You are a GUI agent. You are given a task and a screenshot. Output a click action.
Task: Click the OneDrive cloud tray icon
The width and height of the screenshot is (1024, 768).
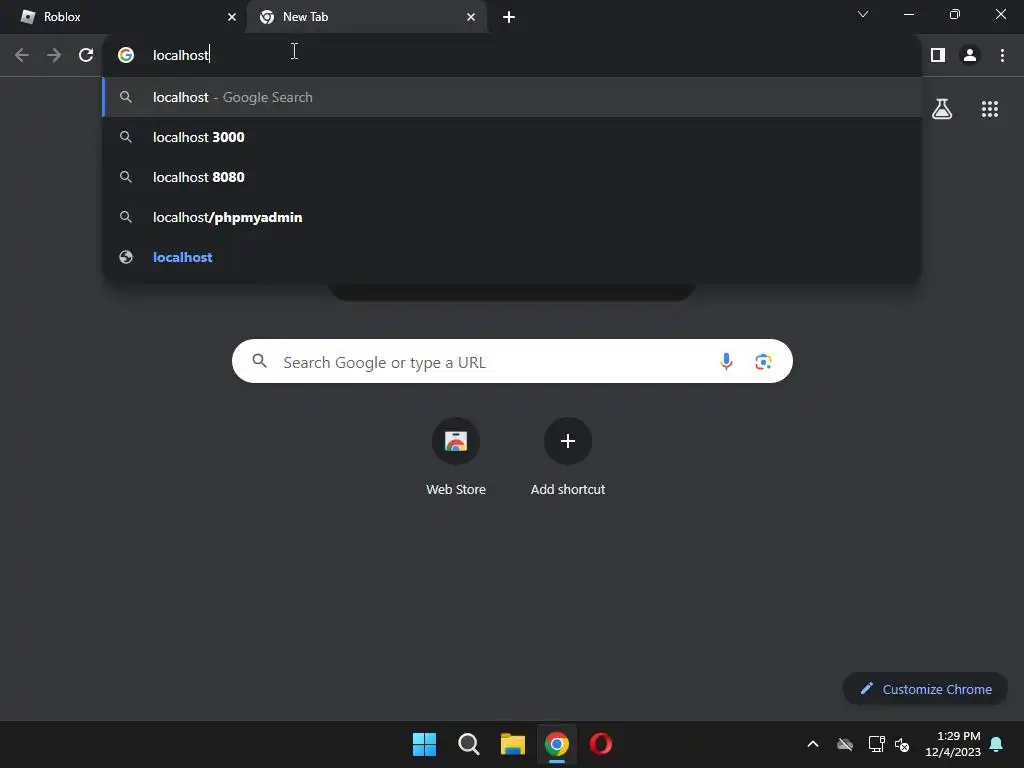coord(845,744)
